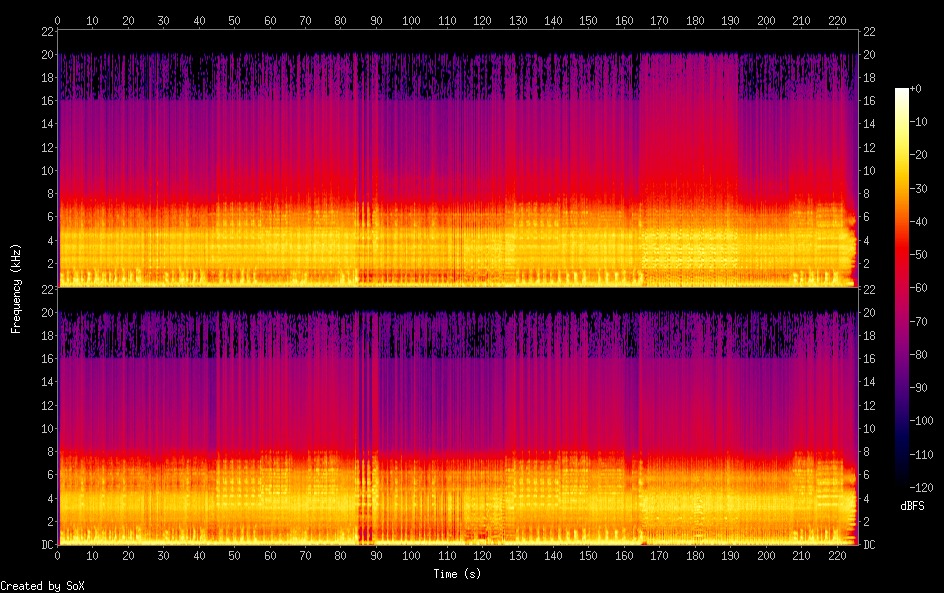Click the "18" tick on lower channel's left frequency axis
This screenshot has width=944, height=593.
[x=48, y=335]
